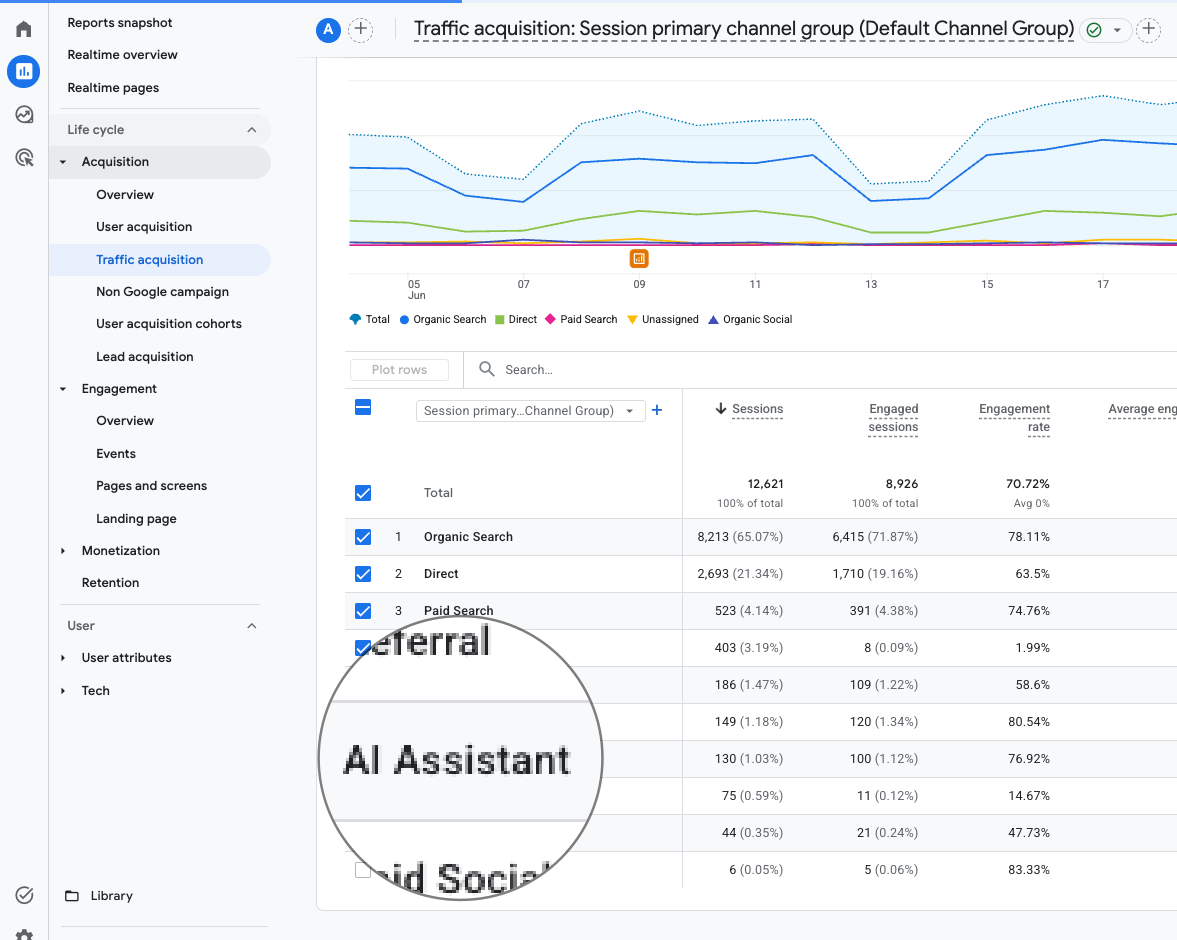The height and width of the screenshot is (940, 1177).
Task: Open the Session primary Channel Group dropdown
Action: [530, 411]
